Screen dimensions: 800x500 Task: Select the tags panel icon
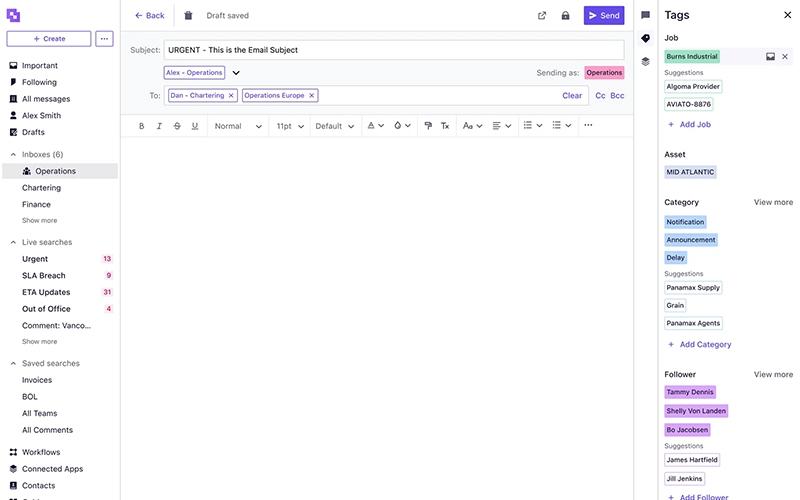645,38
